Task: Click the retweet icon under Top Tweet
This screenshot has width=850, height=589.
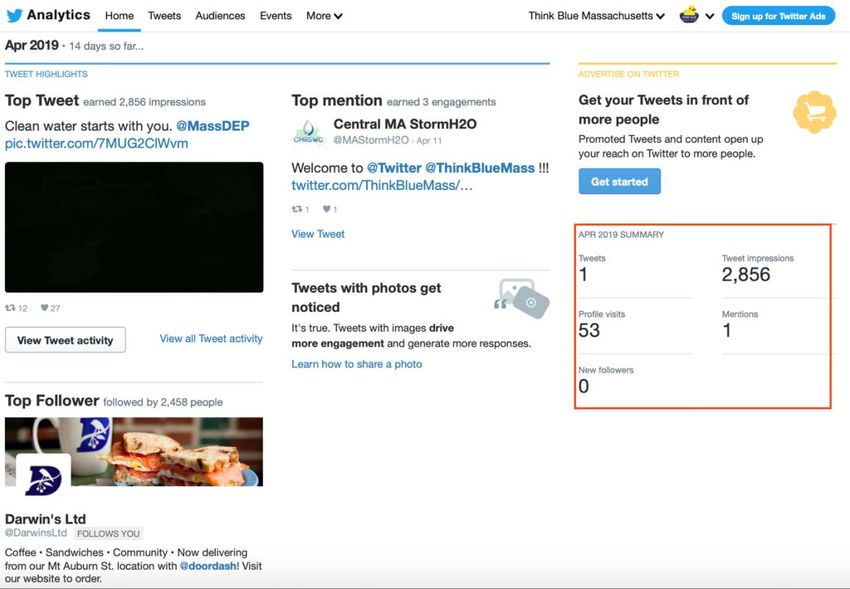Action: point(10,308)
